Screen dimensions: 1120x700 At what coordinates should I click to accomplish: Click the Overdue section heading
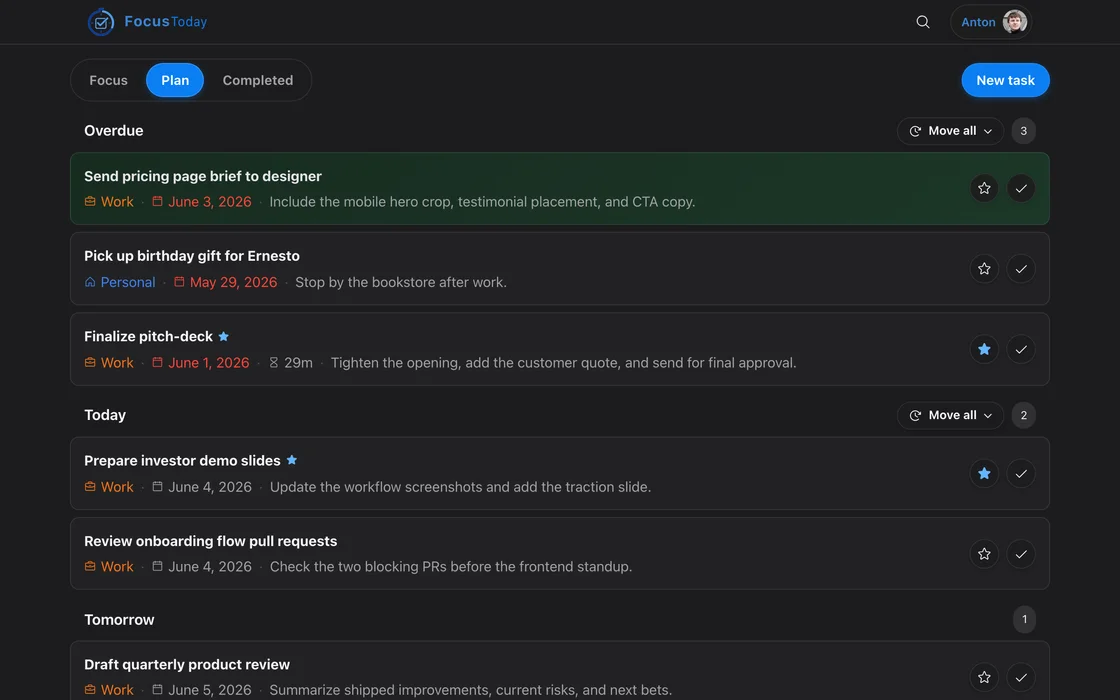coord(114,131)
